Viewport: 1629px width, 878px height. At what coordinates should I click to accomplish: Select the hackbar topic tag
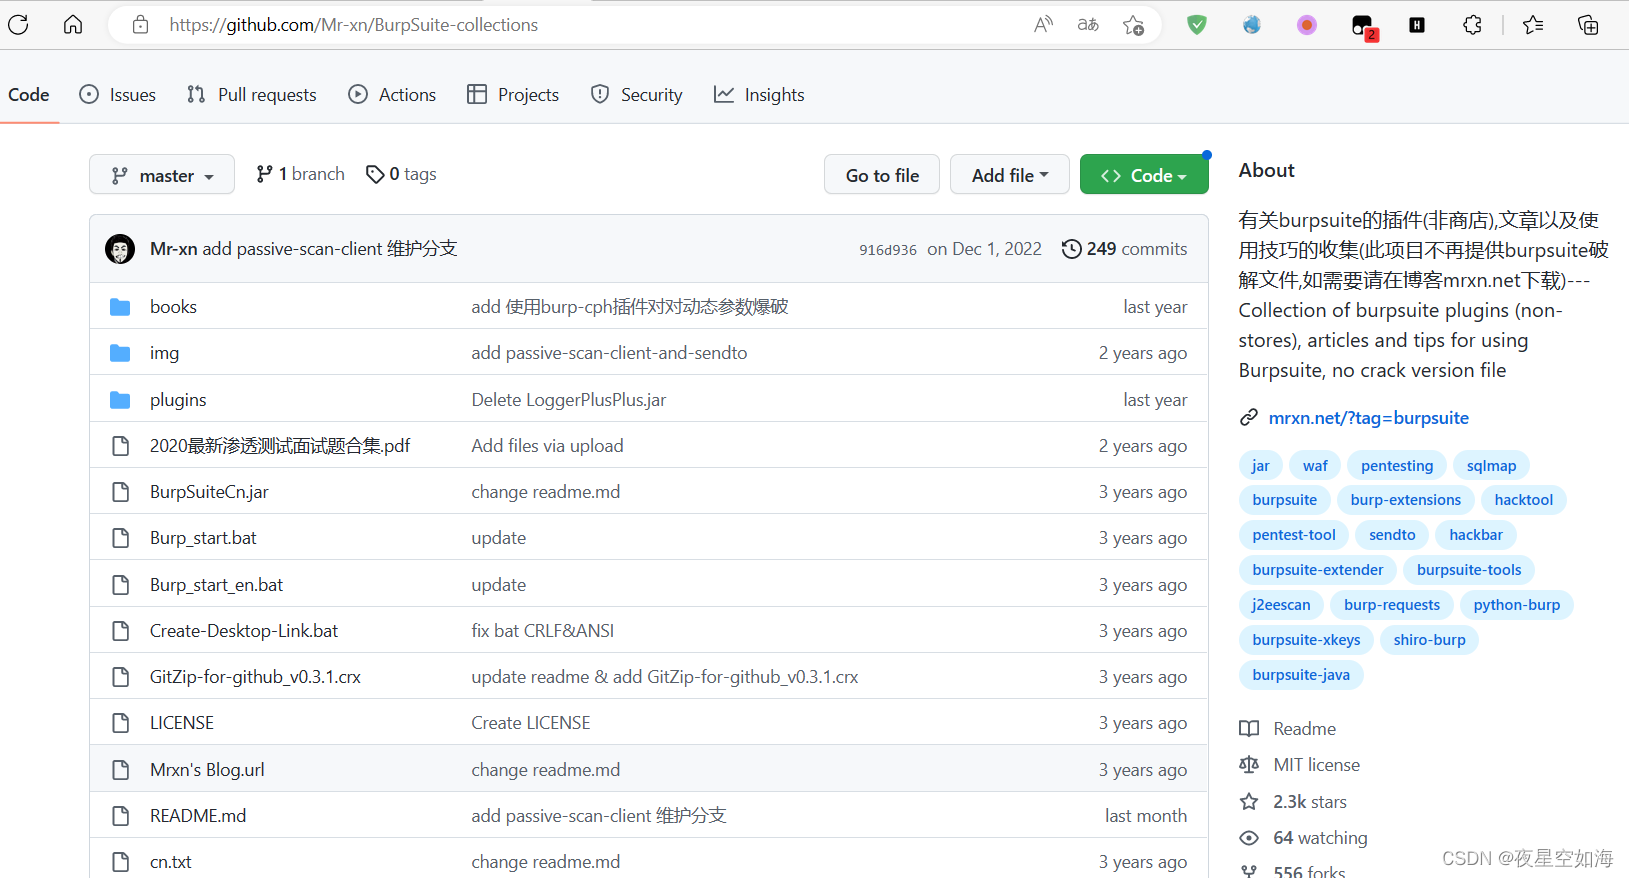tap(1476, 535)
